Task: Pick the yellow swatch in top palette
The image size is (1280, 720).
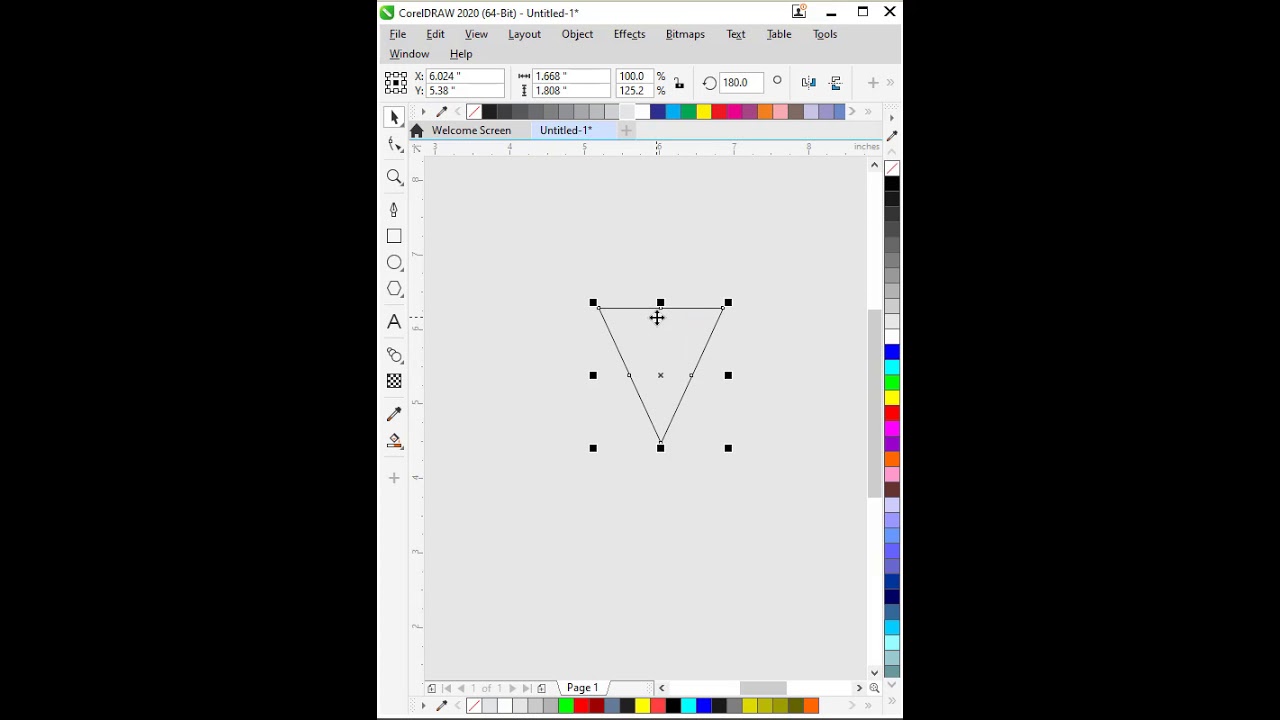Action: pos(704,112)
